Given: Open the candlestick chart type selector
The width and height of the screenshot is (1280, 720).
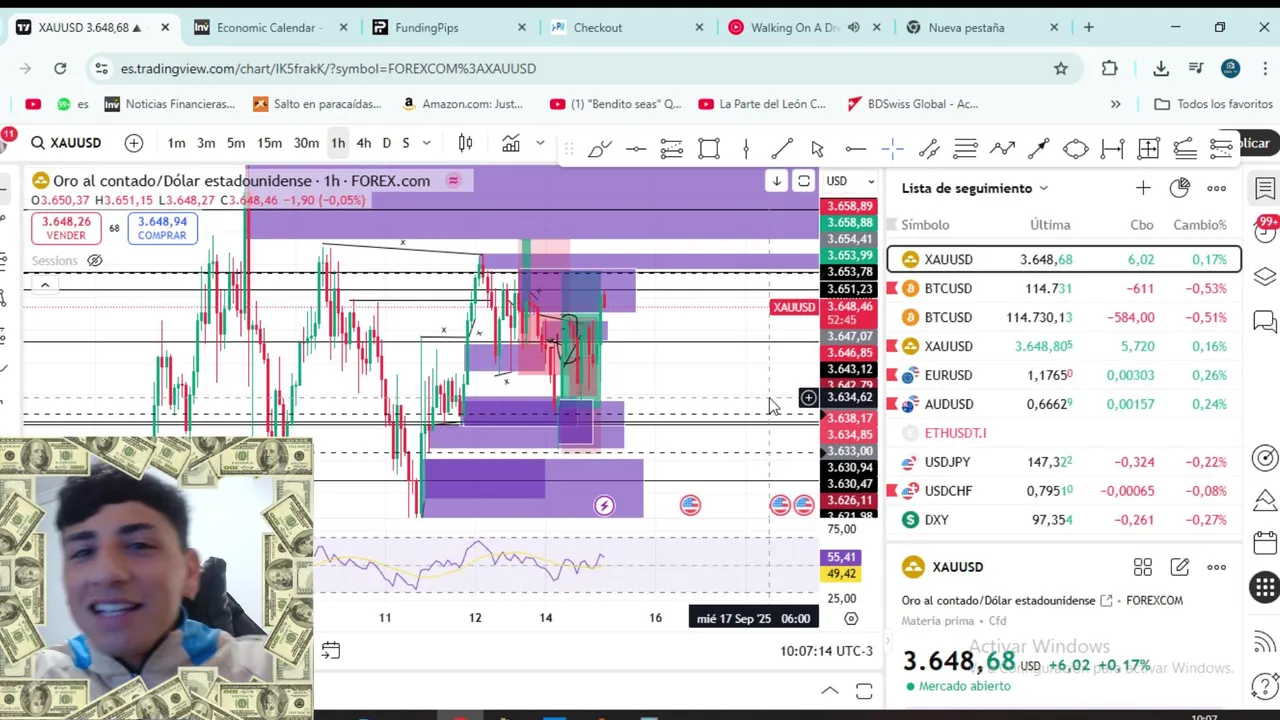Looking at the screenshot, I should [x=465, y=143].
